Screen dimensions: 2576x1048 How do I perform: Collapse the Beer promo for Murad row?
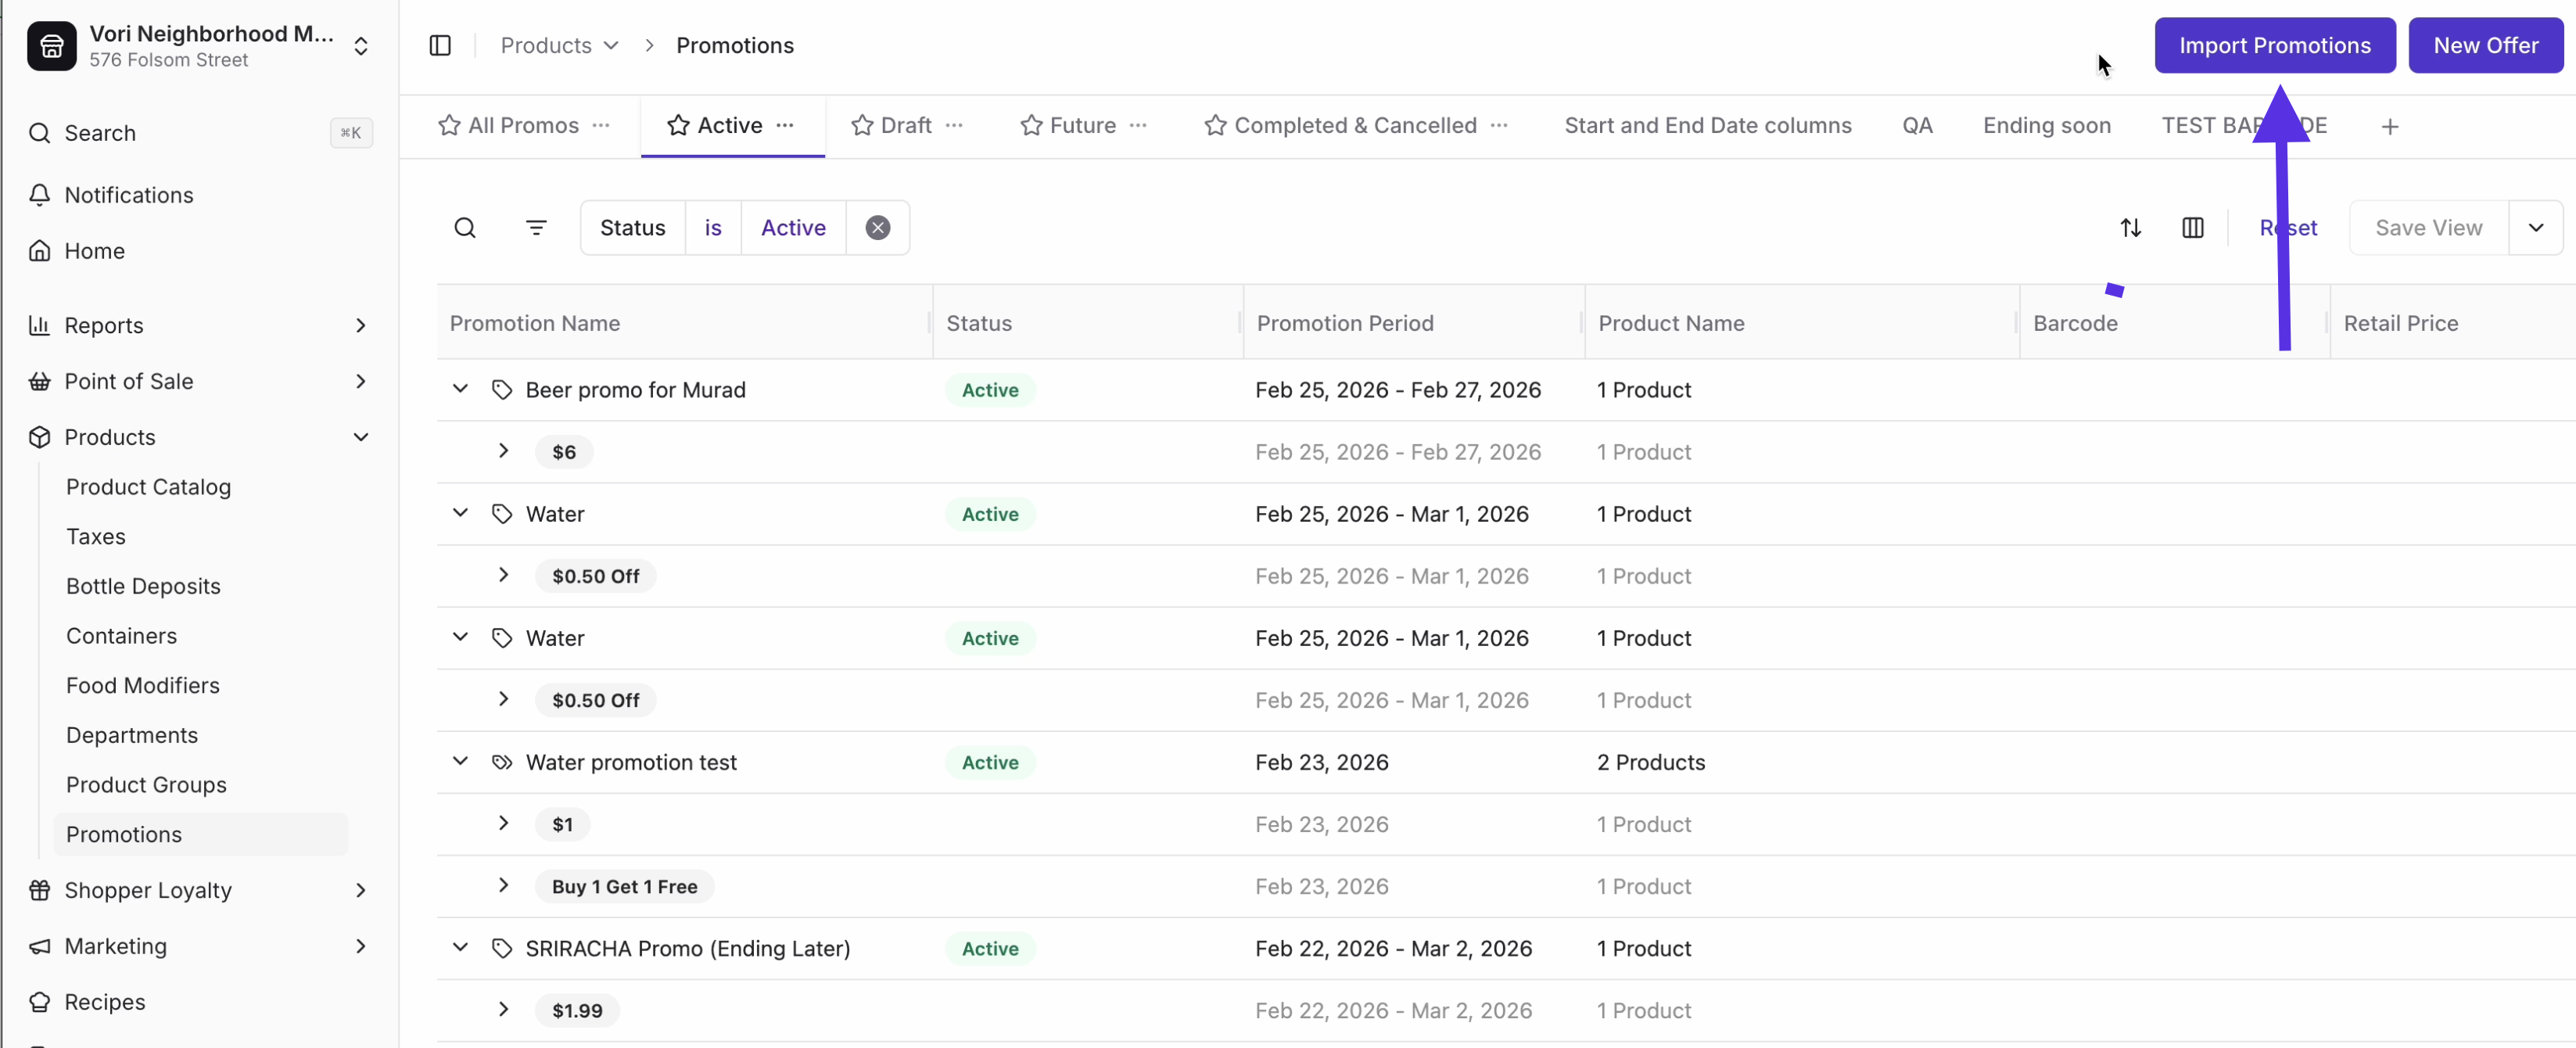tap(460, 389)
